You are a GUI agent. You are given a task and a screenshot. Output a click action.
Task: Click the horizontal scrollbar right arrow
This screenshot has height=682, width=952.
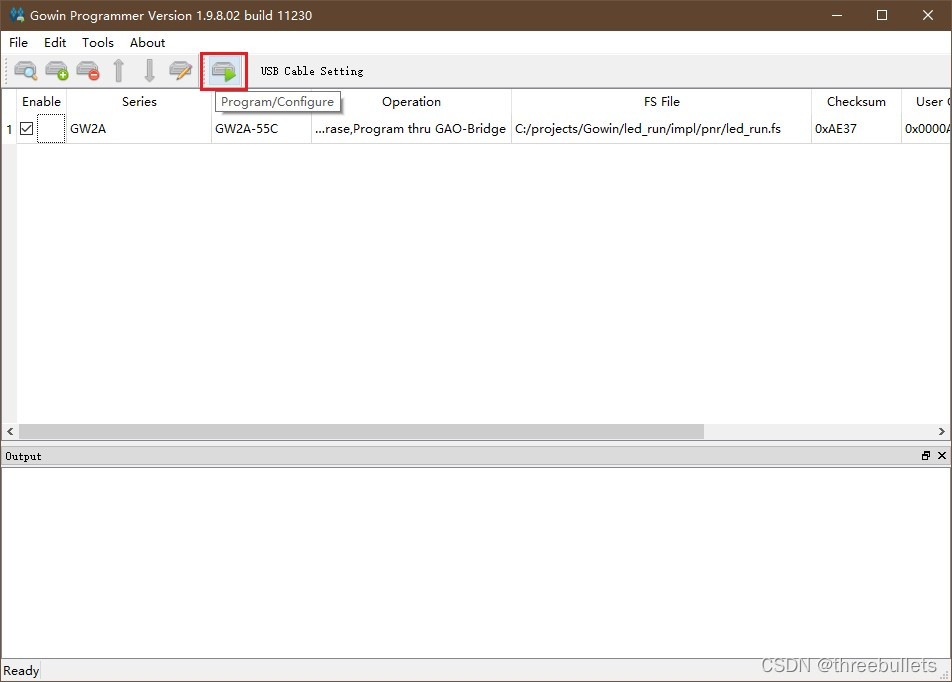tap(942, 431)
